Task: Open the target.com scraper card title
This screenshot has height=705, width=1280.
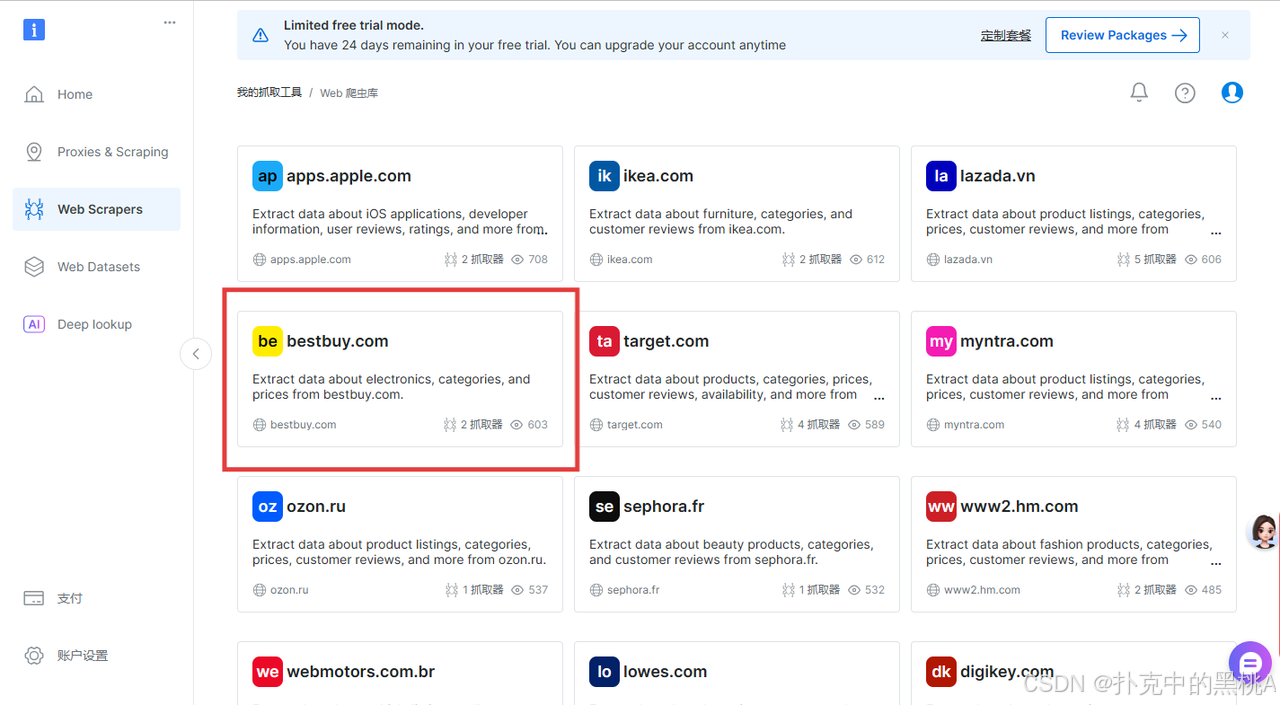Action: (x=666, y=341)
